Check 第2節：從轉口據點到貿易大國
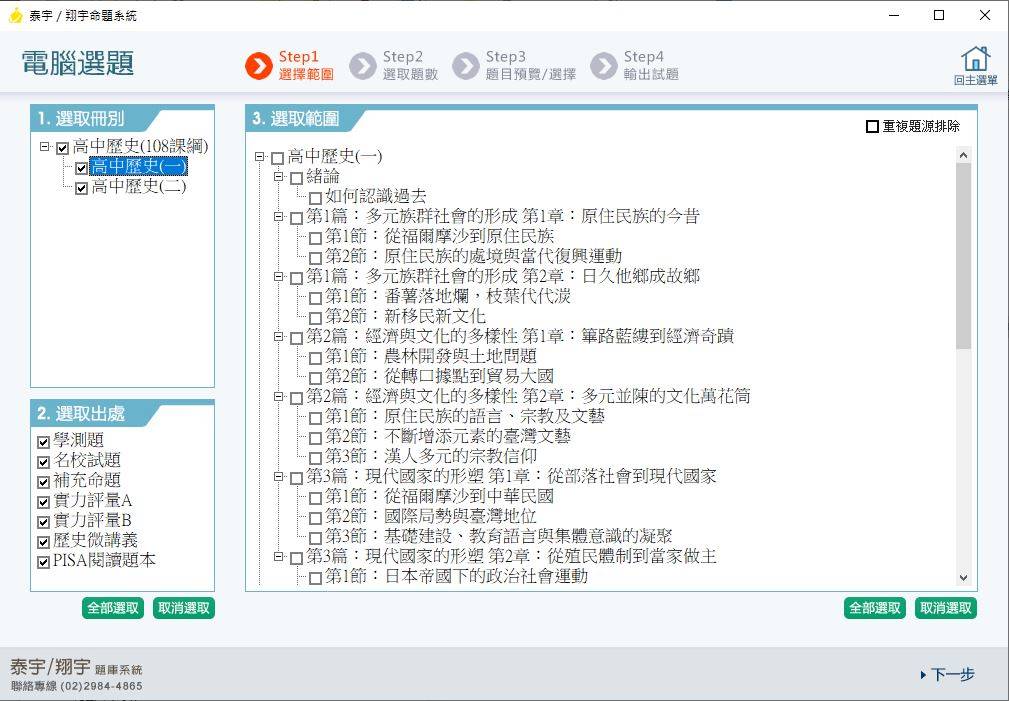The width and height of the screenshot is (1009, 701). tap(315, 377)
